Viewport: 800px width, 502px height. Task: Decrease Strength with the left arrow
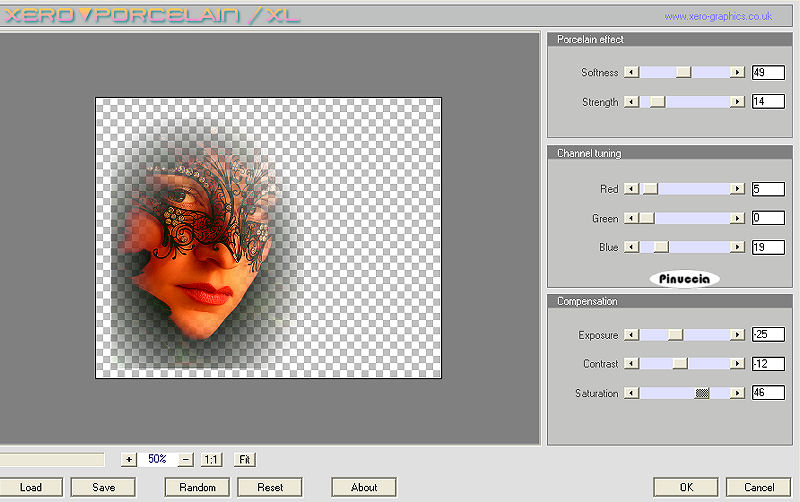pyautogui.click(x=632, y=102)
